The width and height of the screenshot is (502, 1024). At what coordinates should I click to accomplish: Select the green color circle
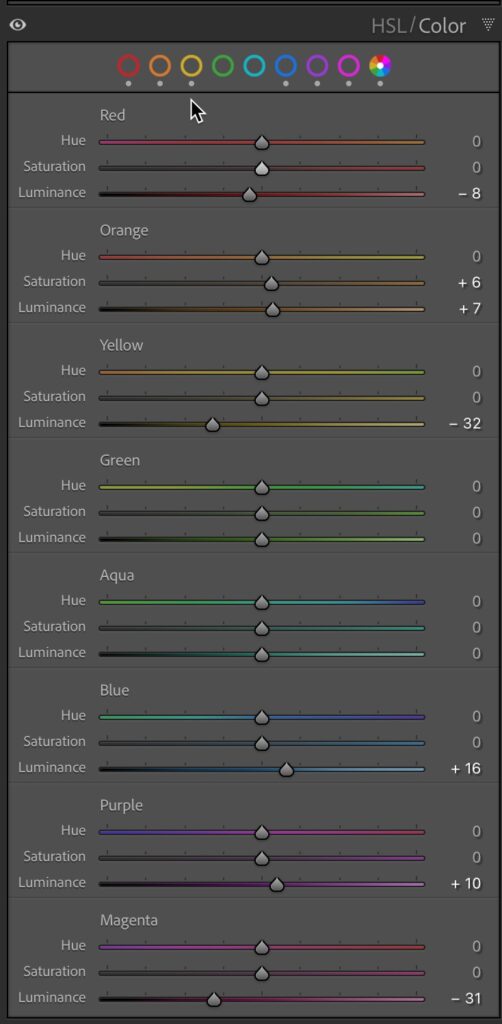[x=223, y=66]
